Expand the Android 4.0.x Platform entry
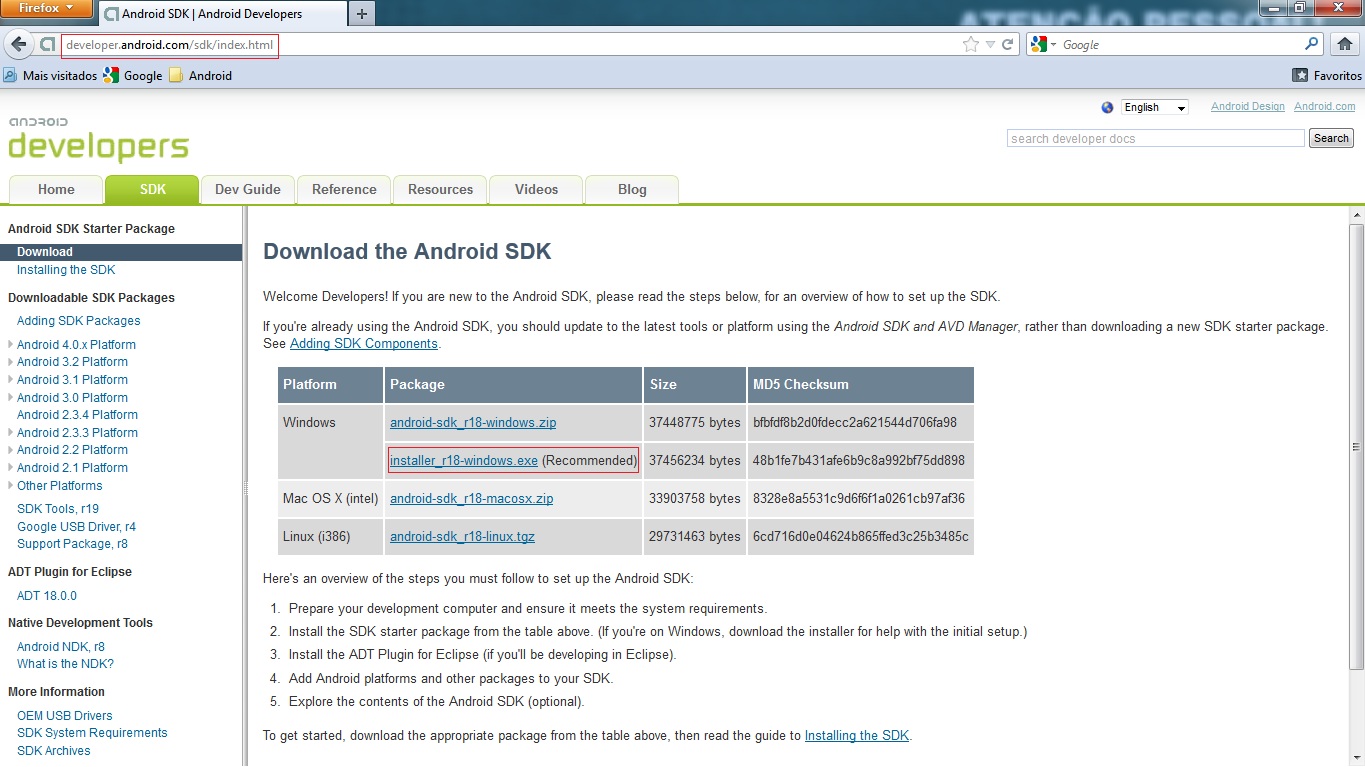 76,344
